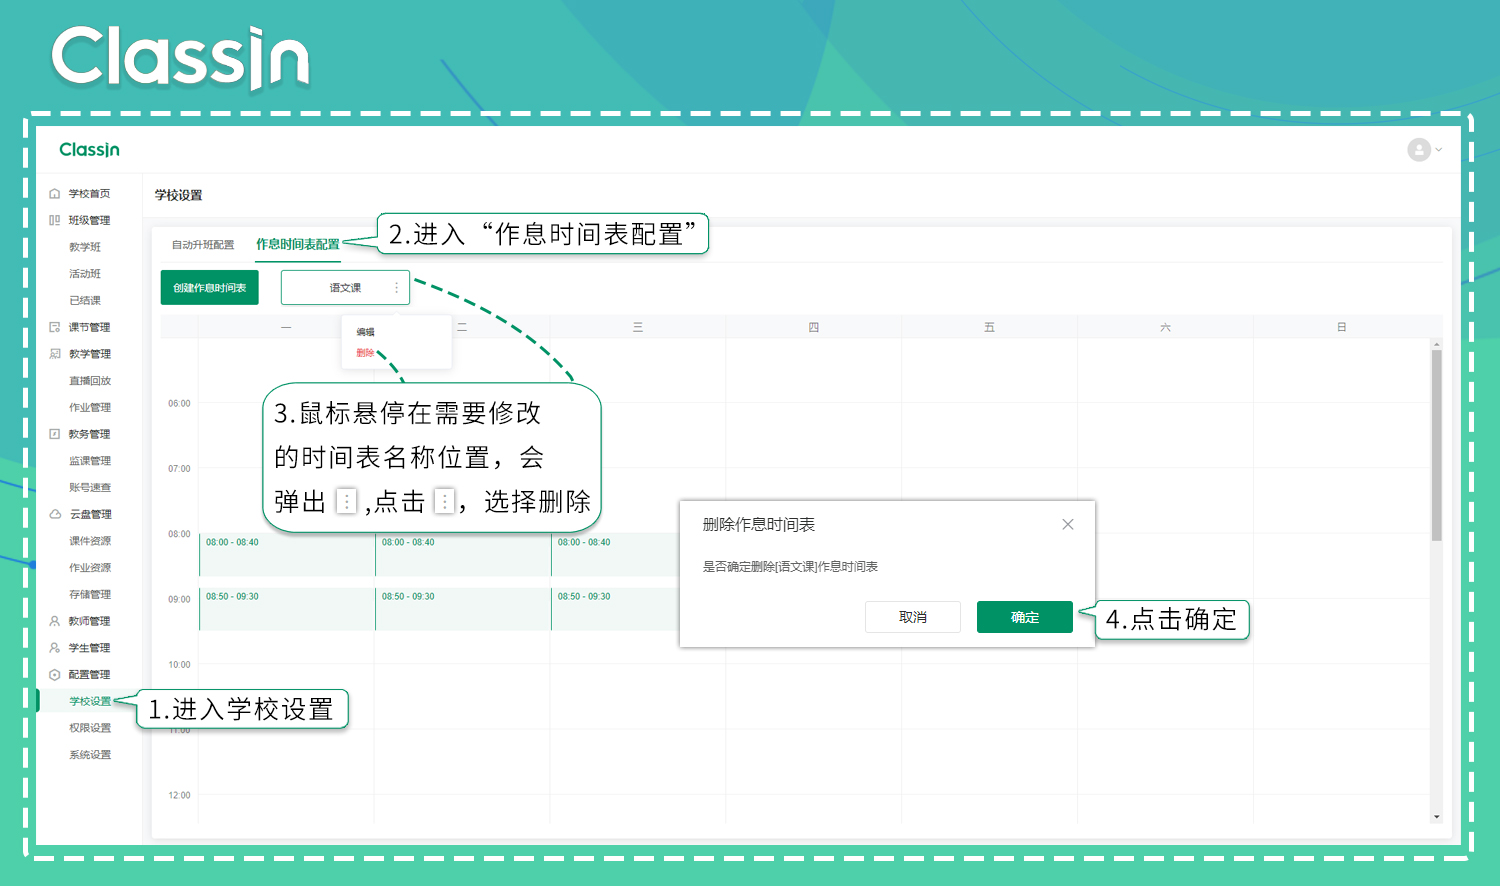This screenshot has width=1500, height=886.
Task: Close the 删除作息时间表 dialog with X
Action: click(1068, 524)
